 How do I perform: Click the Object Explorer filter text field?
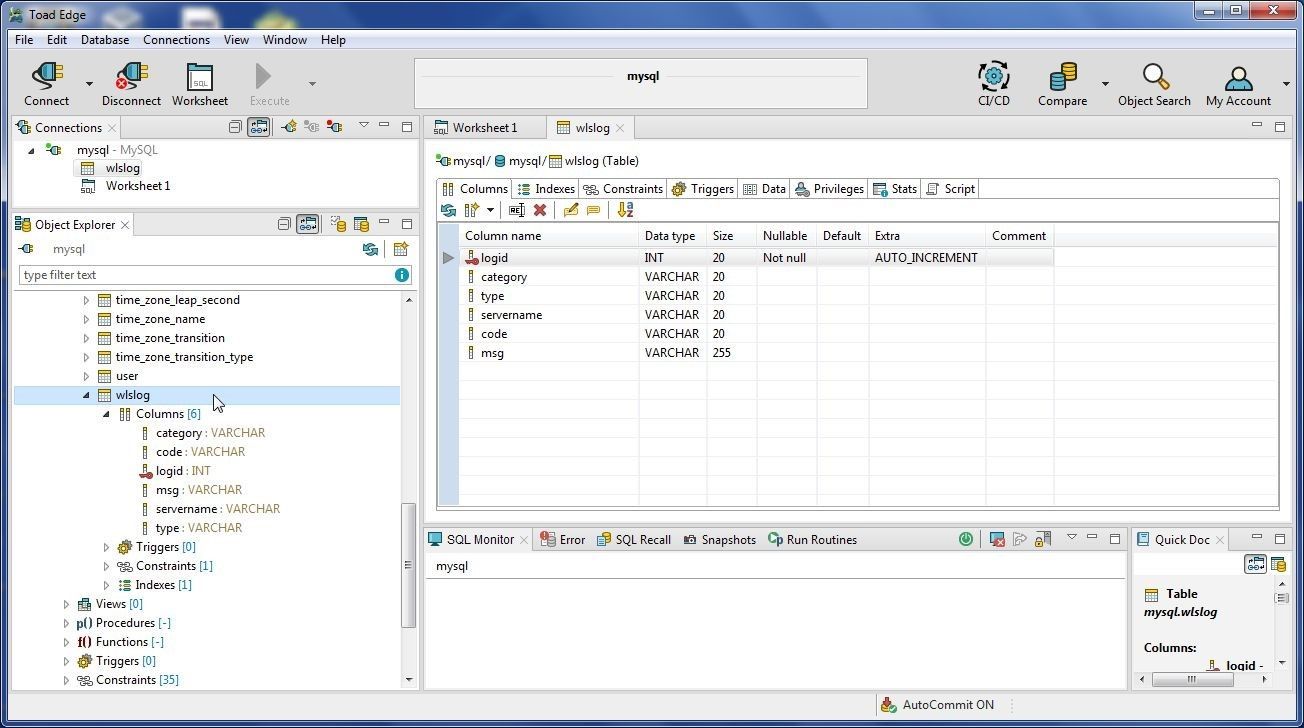coord(205,275)
